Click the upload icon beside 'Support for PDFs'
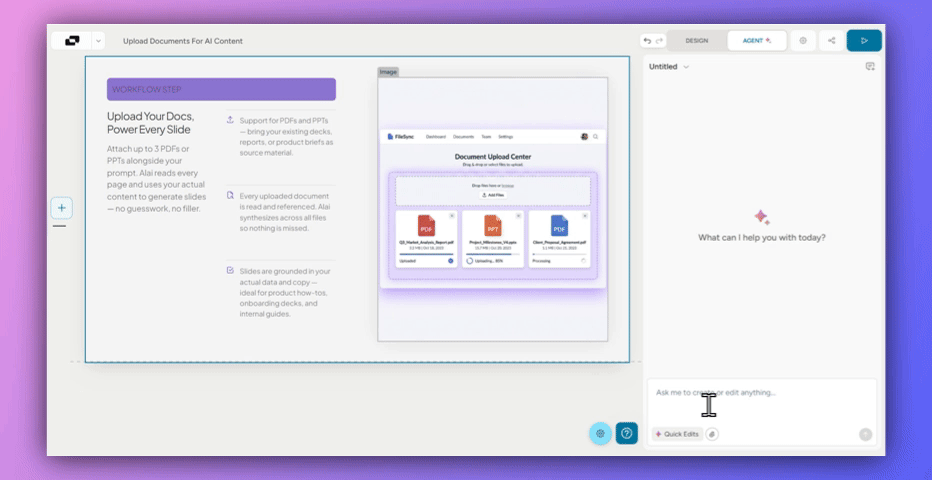The width and height of the screenshot is (932, 480). (x=230, y=119)
